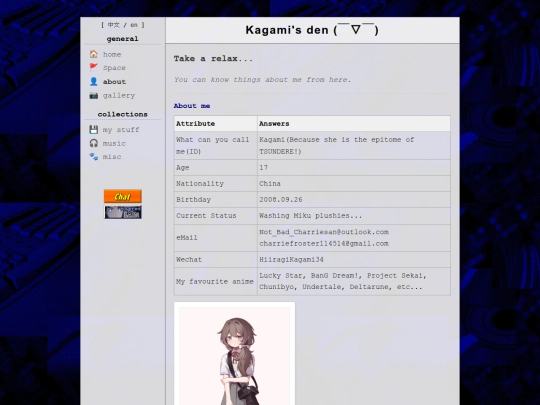The image size is (540, 405).
Task: Click the eMail attribute cell
Action: point(216,238)
